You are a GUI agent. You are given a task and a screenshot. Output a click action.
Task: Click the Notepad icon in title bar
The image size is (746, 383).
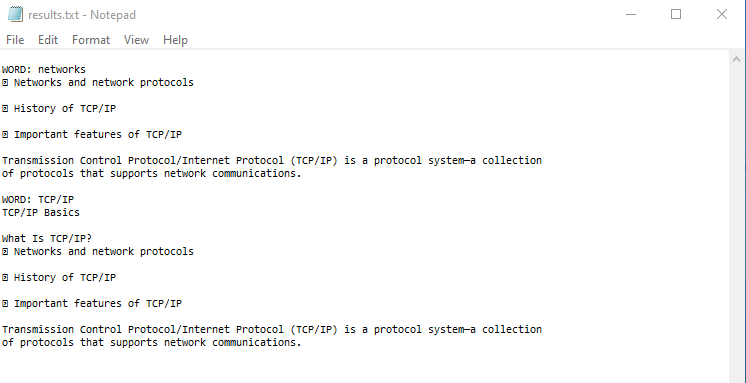coord(15,15)
